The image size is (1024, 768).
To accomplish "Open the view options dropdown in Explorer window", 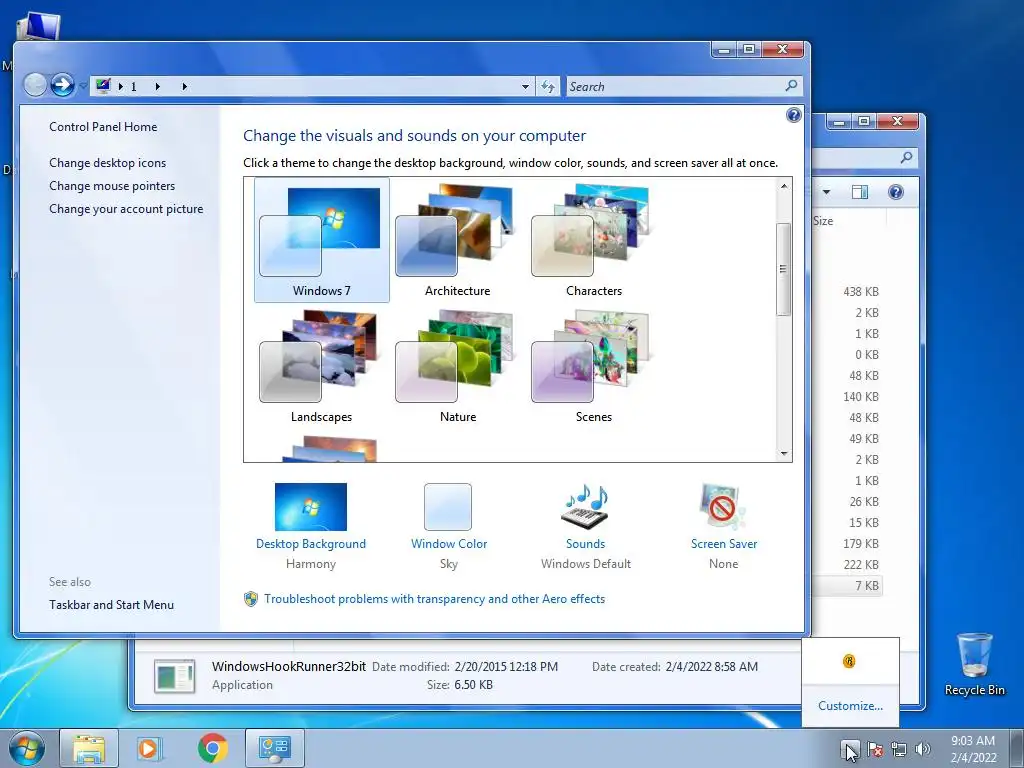I will pyautogui.click(x=826, y=192).
